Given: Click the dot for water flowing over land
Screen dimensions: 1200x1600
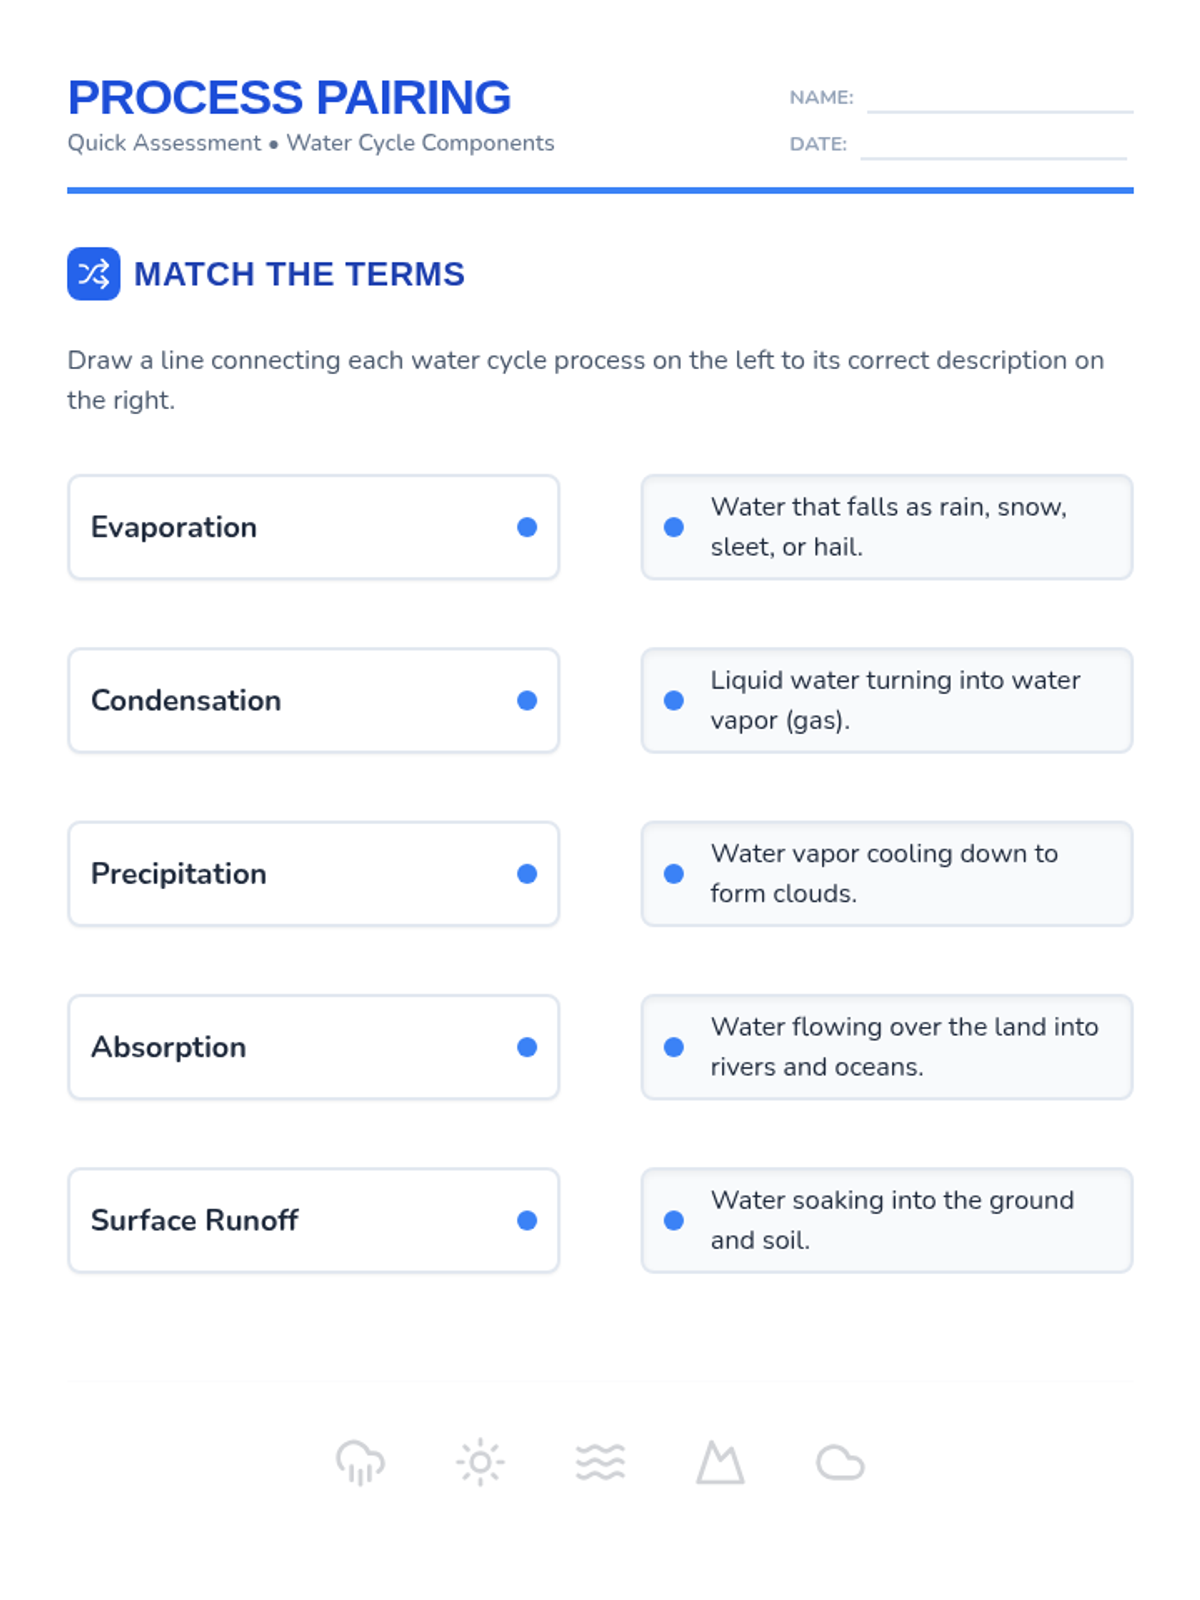Looking at the screenshot, I should point(674,1047).
